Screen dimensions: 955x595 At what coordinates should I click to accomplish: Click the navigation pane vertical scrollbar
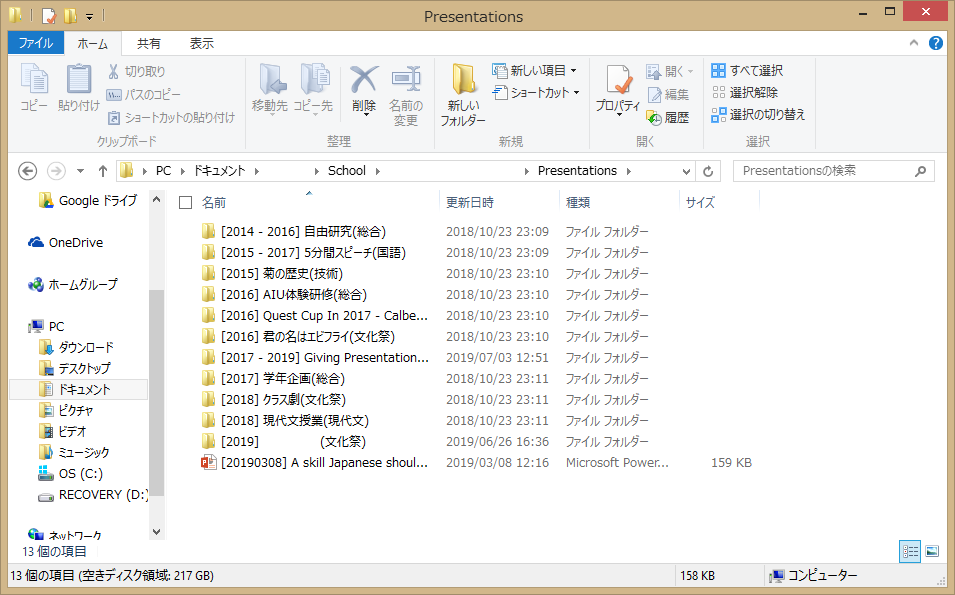click(x=156, y=390)
